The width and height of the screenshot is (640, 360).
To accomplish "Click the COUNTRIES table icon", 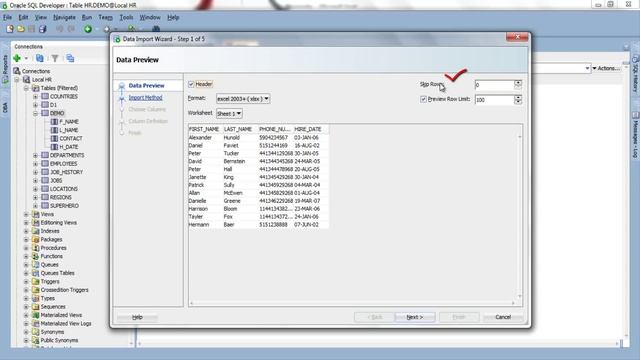I will [45, 96].
